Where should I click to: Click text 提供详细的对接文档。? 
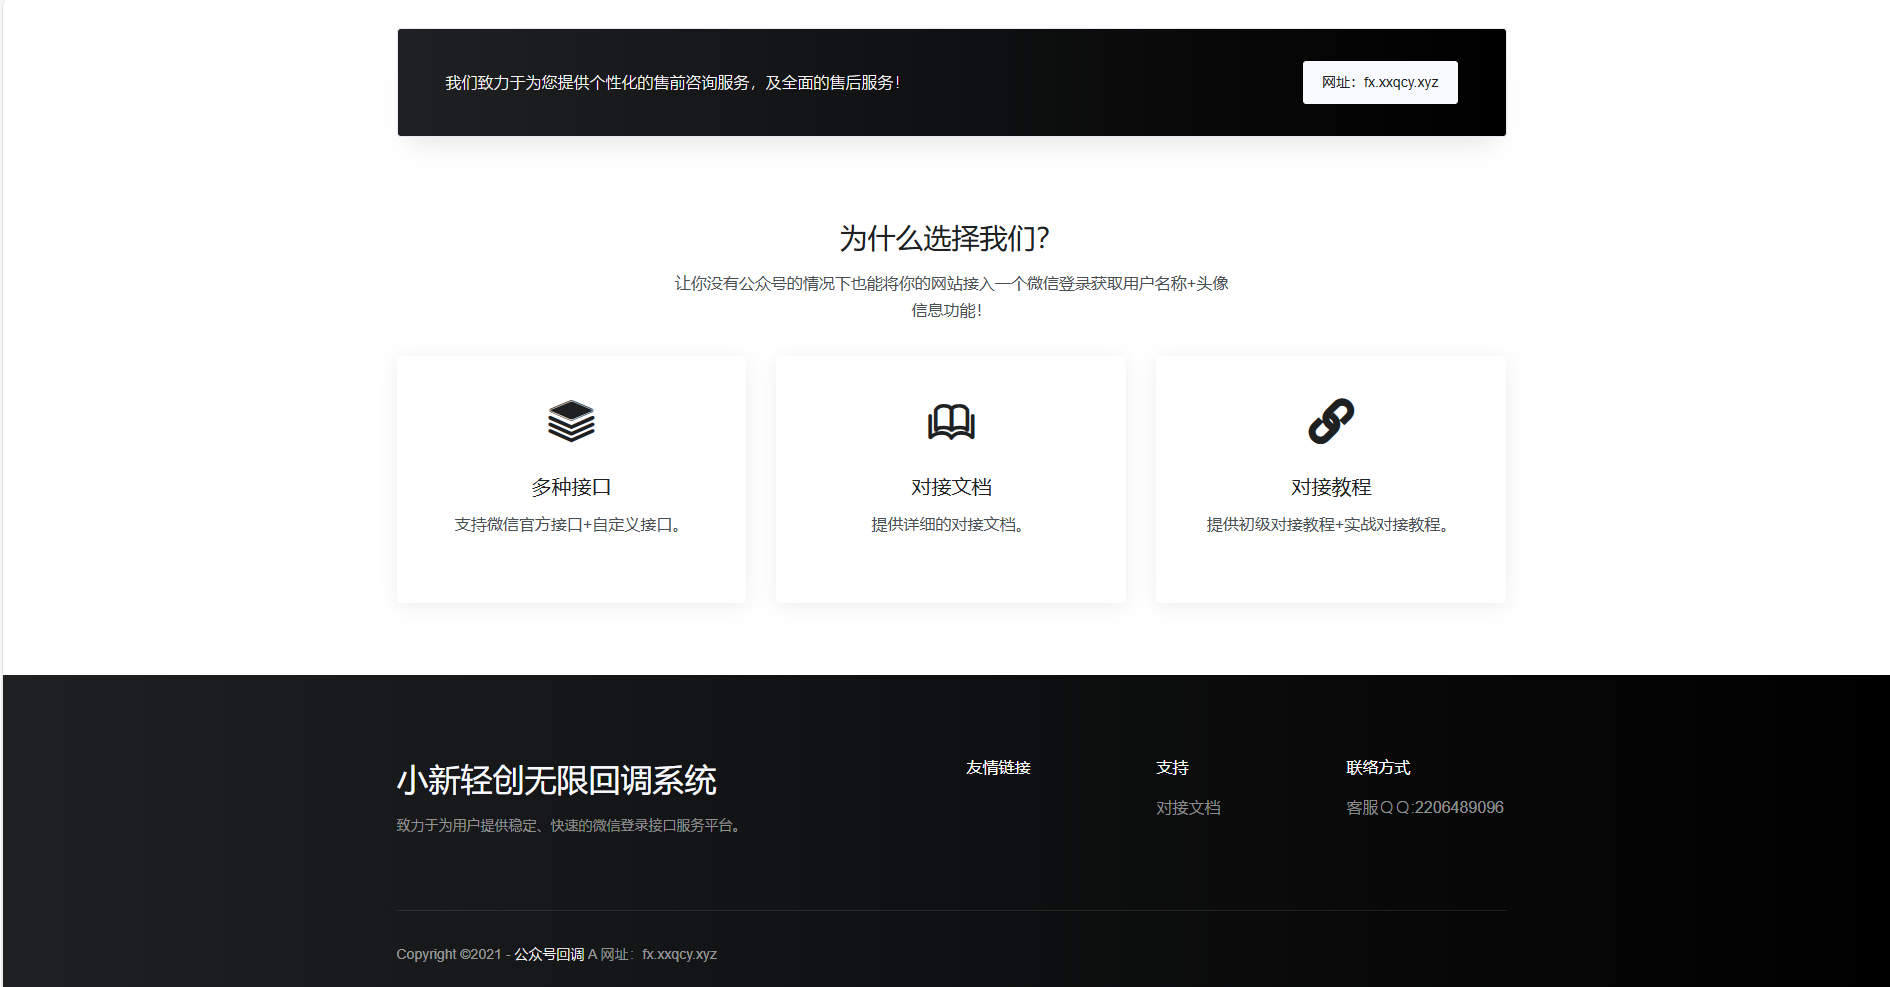click(951, 524)
